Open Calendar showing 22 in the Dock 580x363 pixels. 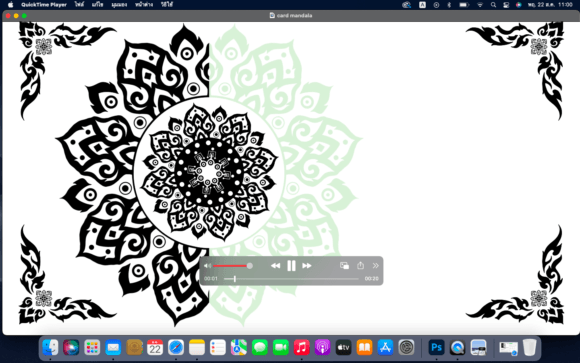point(155,347)
